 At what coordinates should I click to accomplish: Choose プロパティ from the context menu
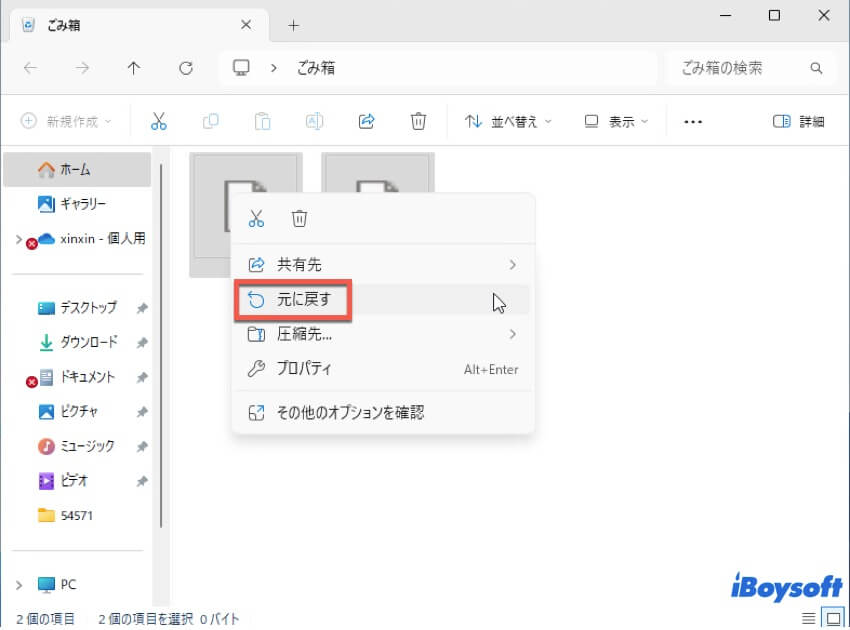[x=304, y=369]
